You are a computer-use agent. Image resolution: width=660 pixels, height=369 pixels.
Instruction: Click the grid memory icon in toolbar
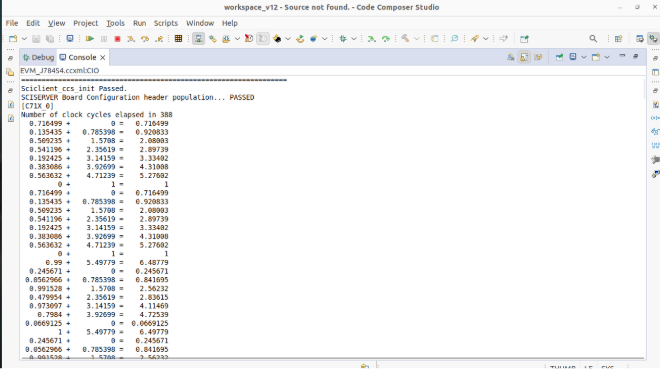pyautogui.click(x=178, y=39)
